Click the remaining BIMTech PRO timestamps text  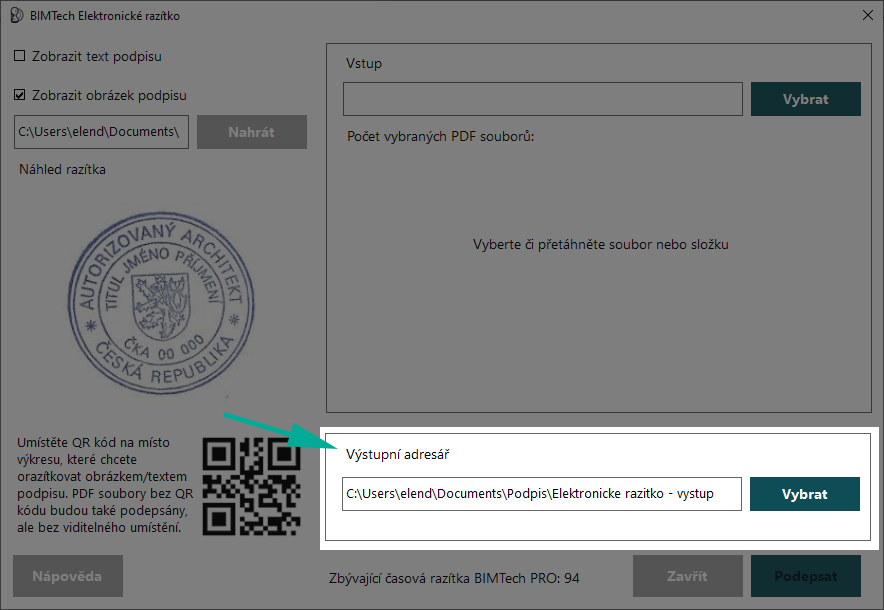(x=454, y=578)
